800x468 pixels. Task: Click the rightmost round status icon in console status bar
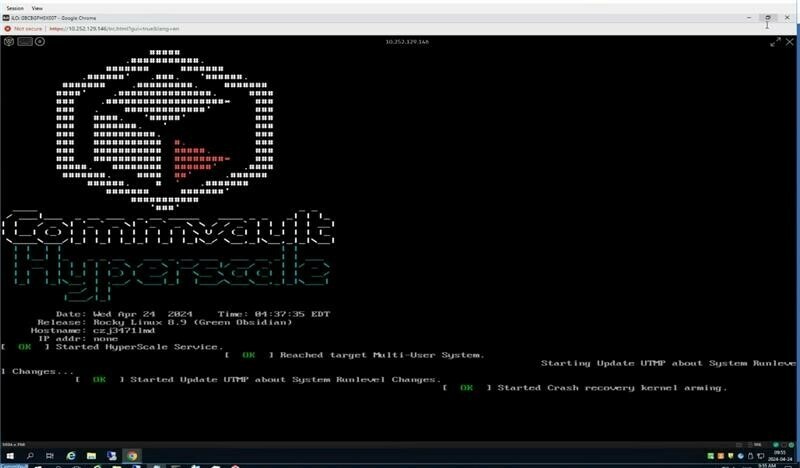pyautogui.click(x=791, y=445)
